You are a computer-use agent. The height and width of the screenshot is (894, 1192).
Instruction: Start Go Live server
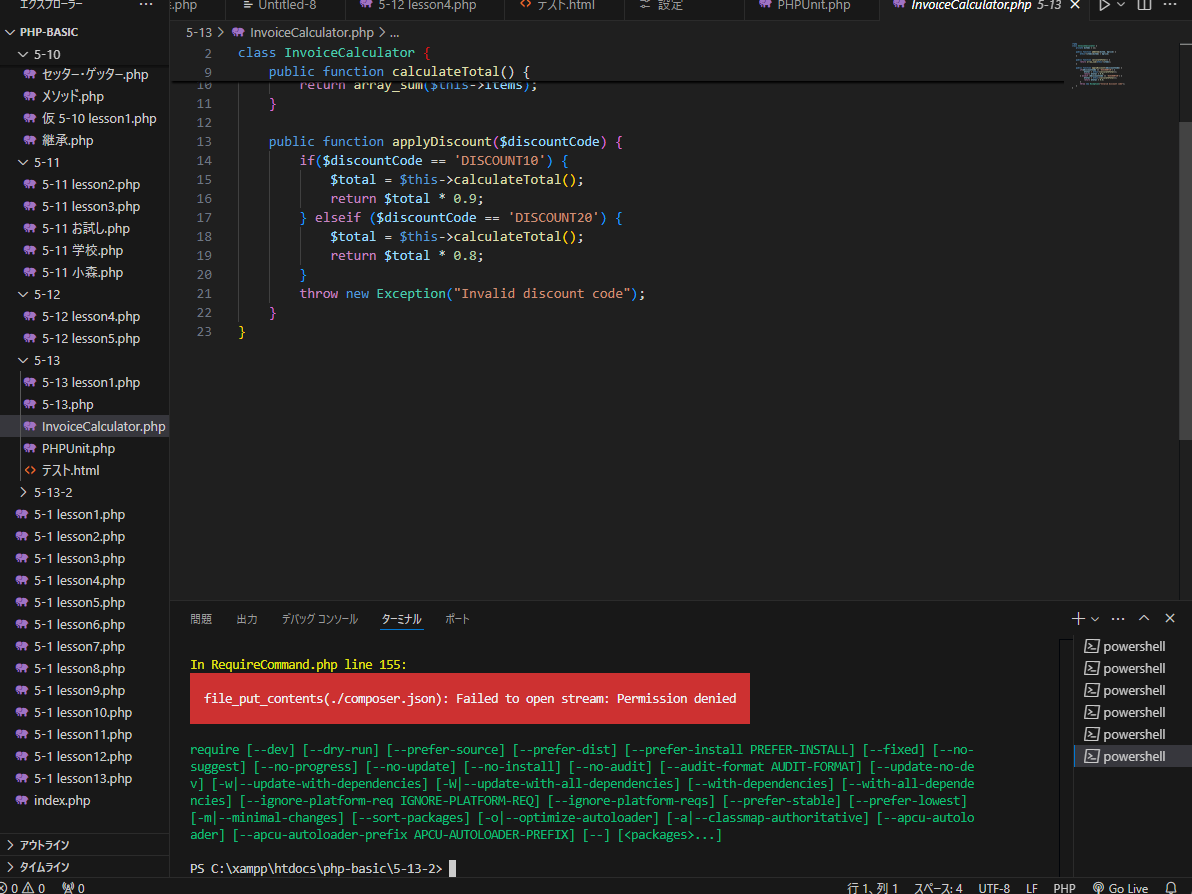coord(1121,888)
